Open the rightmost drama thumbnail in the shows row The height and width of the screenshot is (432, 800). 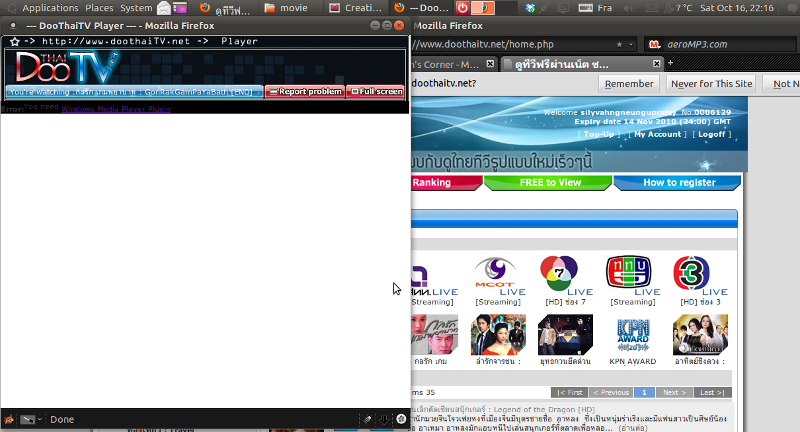(x=700, y=335)
